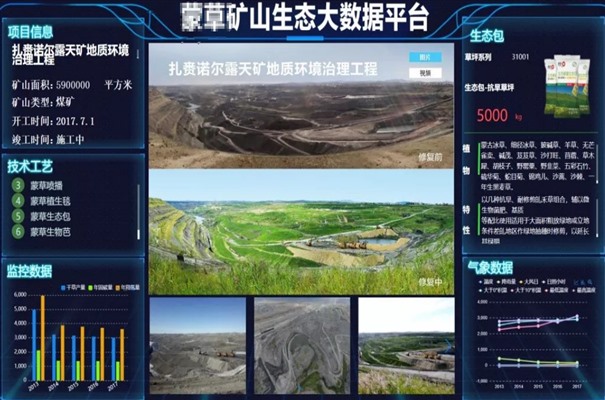This screenshot has height=400, width=605.
Task: Open the 蒙草生物笆 technique entry
Action: 51,232
